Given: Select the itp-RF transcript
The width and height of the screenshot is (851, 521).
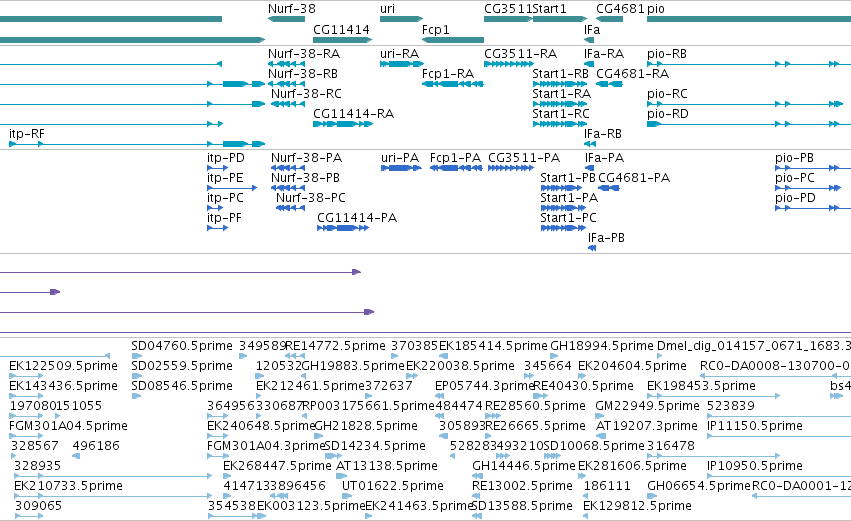Looking at the screenshot, I should click(x=137, y=144).
